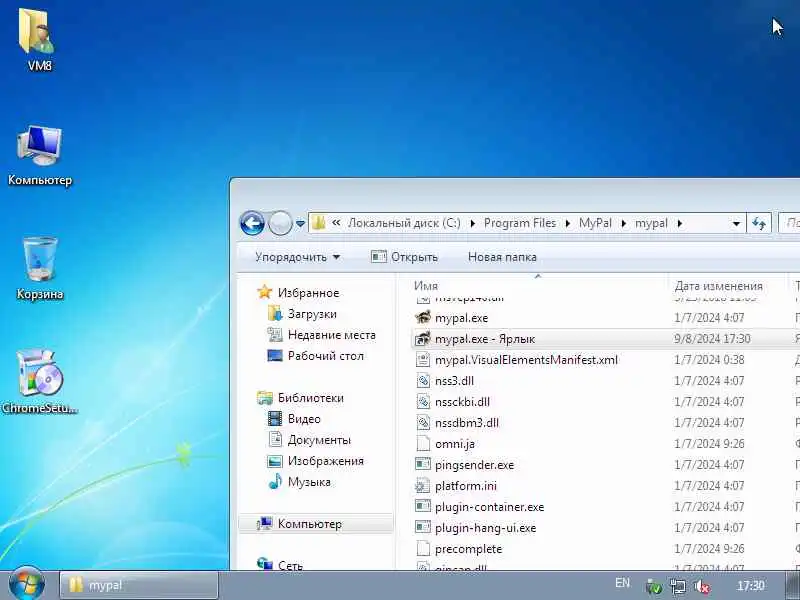The width and height of the screenshot is (800, 600).
Task: Open the Компьютер desktop icon
Action: point(39,156)
